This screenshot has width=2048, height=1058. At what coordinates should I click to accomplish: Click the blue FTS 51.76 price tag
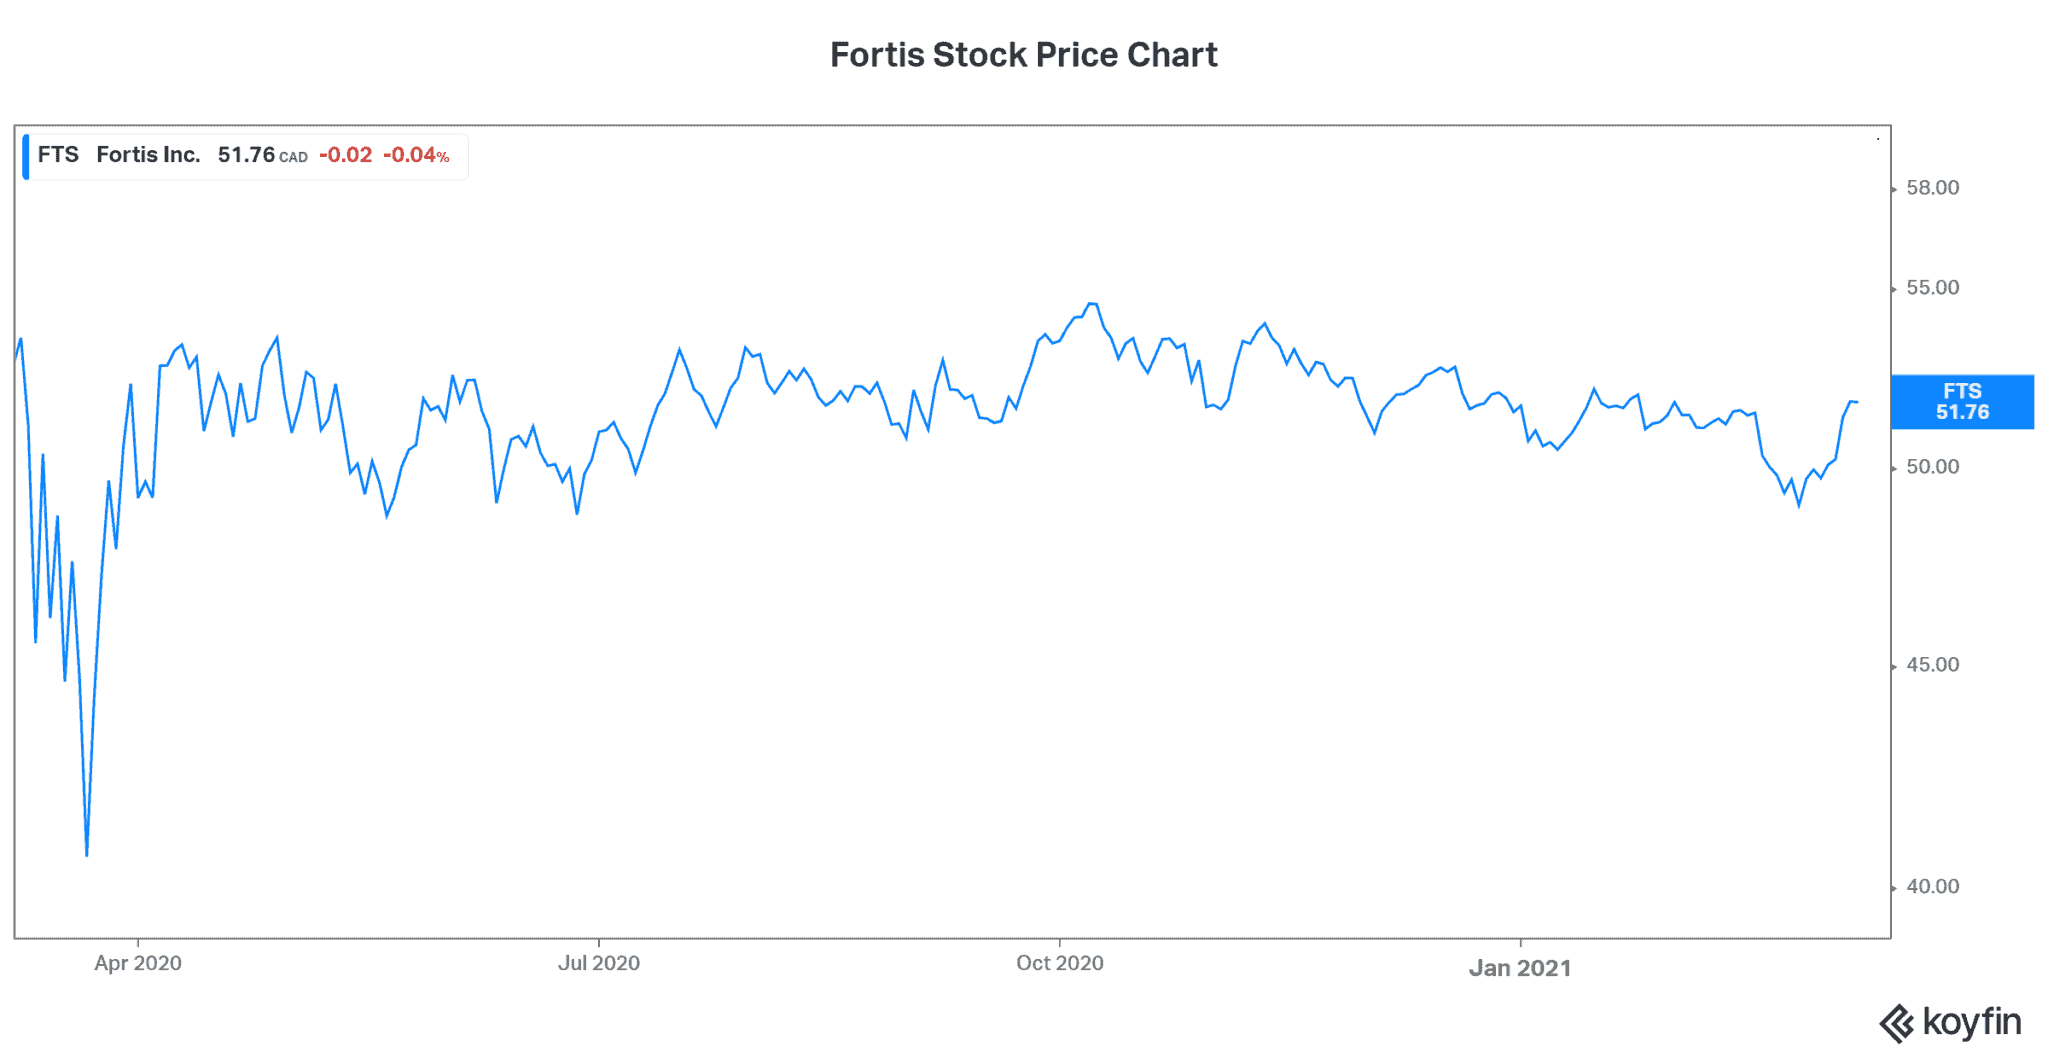click(1961, 402)
